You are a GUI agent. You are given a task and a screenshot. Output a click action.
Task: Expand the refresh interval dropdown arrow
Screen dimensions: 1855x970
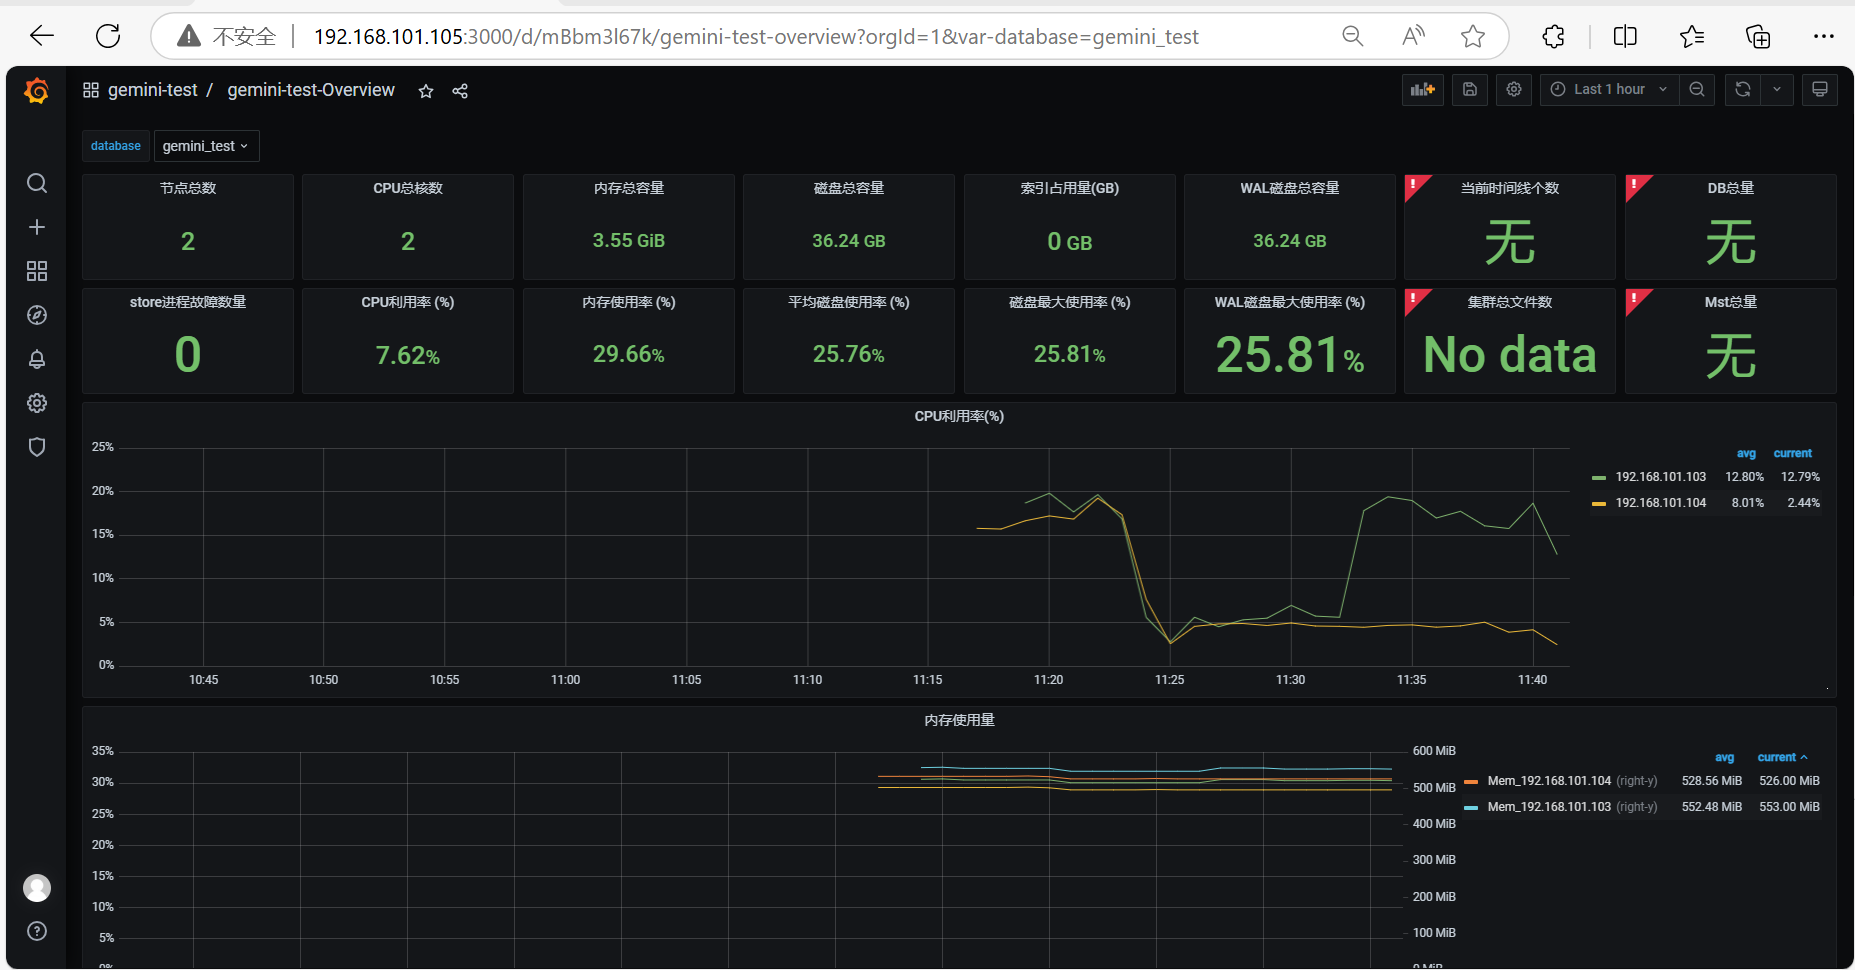coord(1777,89)
